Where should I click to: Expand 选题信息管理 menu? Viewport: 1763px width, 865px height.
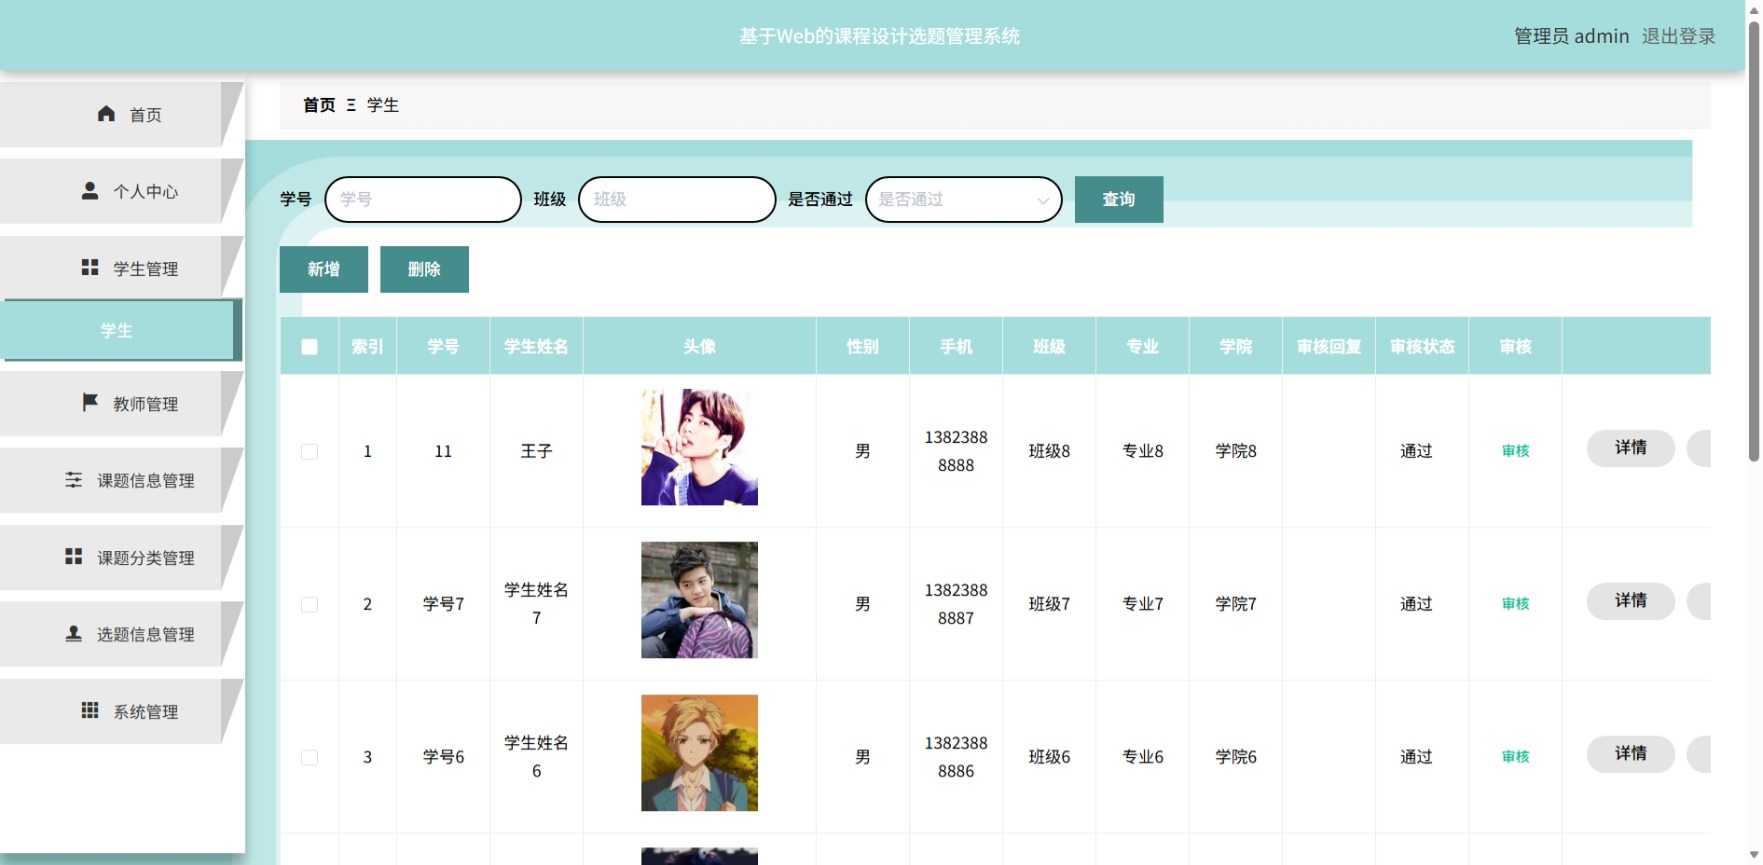(120, 634)
